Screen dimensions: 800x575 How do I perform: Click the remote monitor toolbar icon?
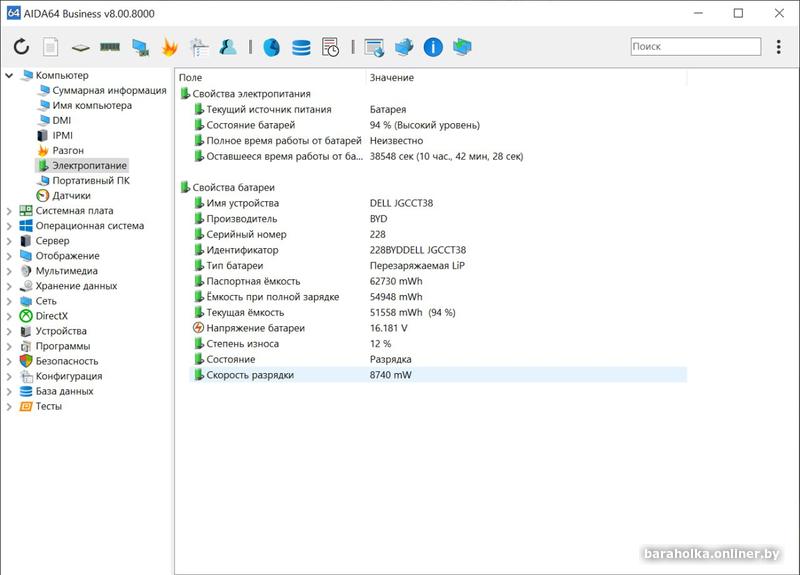click(x=462, y=47)
